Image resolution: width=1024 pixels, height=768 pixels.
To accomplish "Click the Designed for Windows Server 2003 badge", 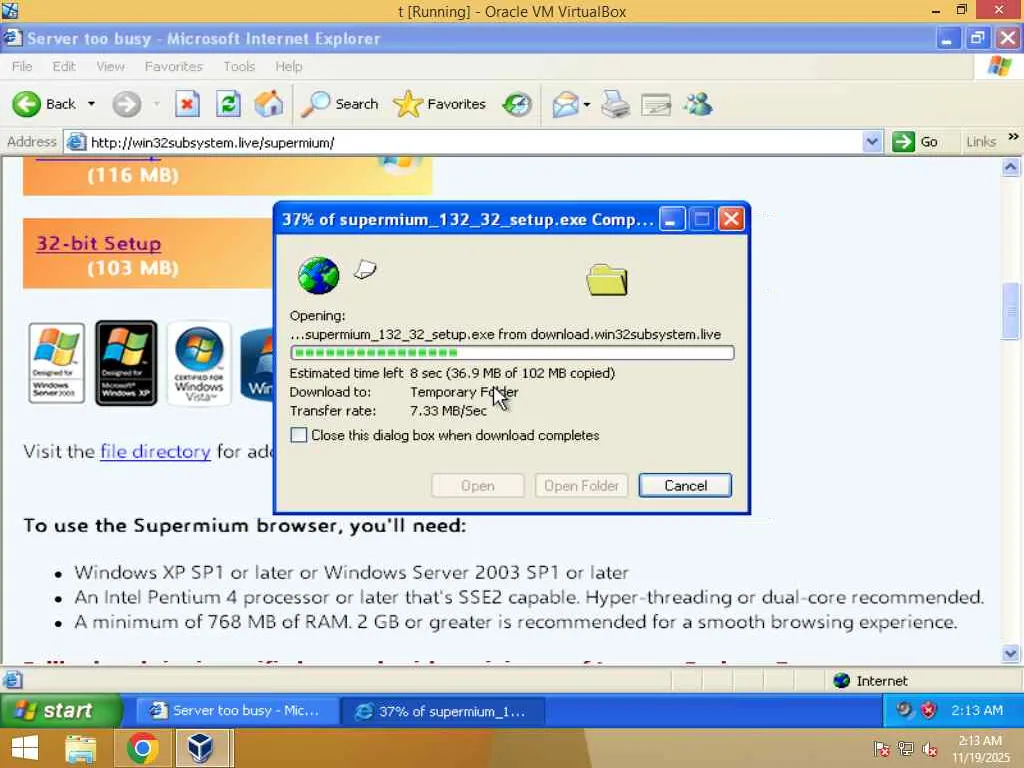I will pyautogui.click(x=57, y=363).
